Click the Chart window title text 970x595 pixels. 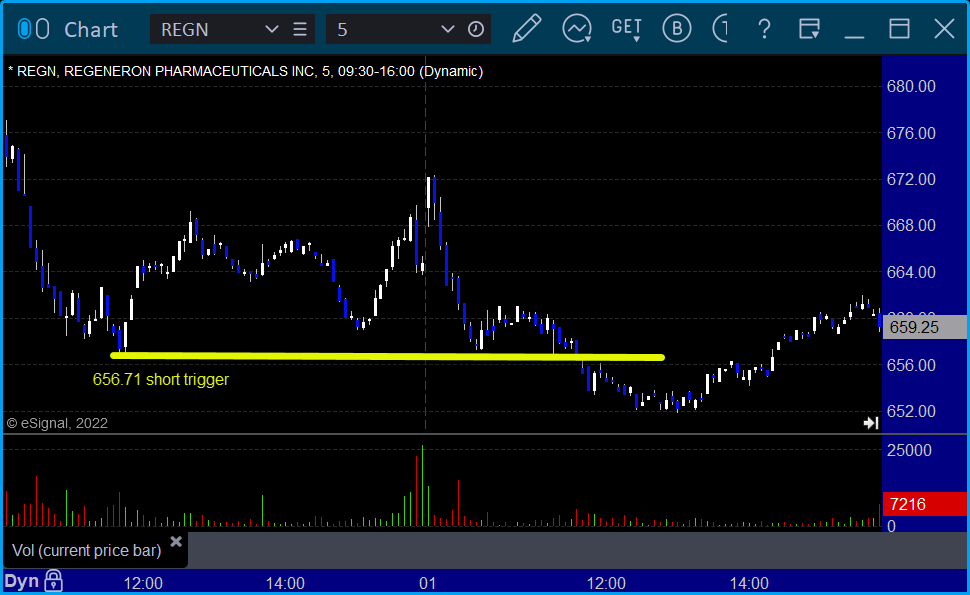point(91,29)
